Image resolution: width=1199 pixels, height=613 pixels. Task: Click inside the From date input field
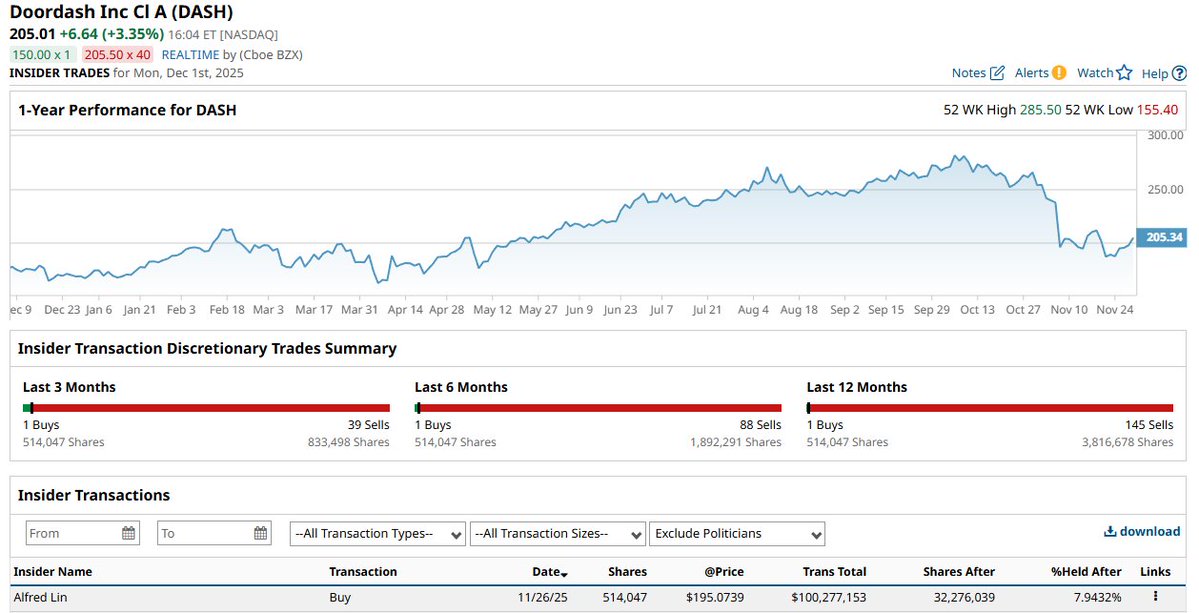(x=70, y=532)
